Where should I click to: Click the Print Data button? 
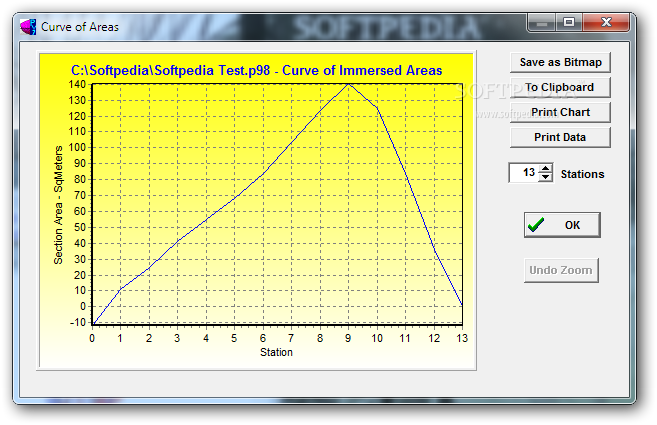[560, 137]
